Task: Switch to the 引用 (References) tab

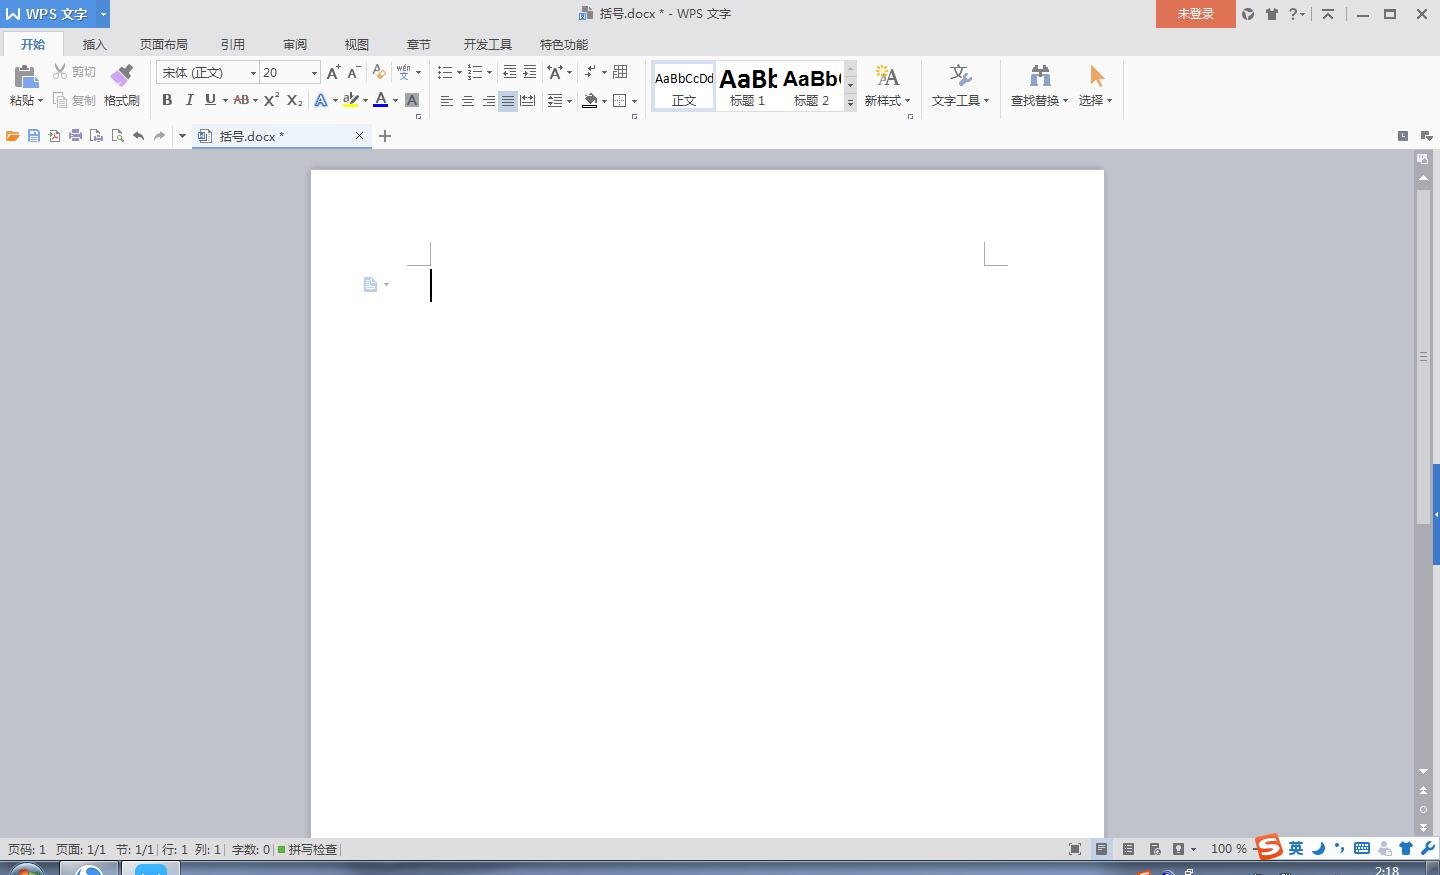Action: click(232, 44)
